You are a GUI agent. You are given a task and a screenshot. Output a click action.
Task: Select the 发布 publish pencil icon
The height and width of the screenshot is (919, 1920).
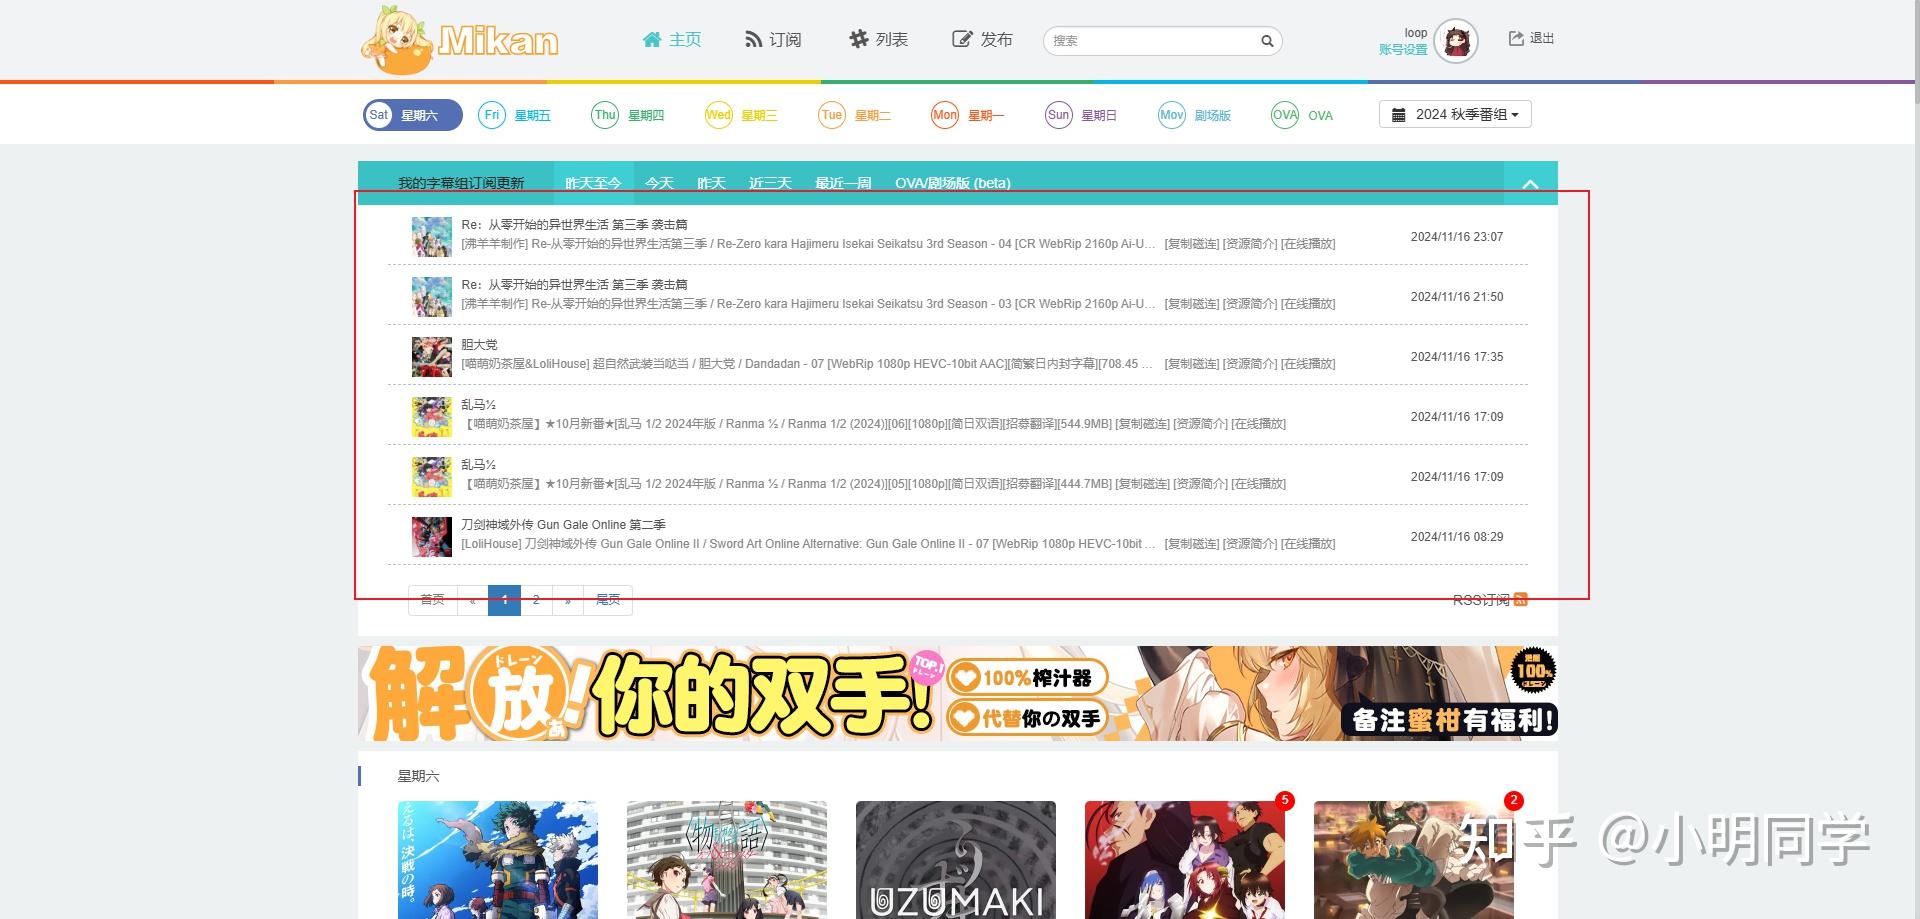click(x=959, y=39)
